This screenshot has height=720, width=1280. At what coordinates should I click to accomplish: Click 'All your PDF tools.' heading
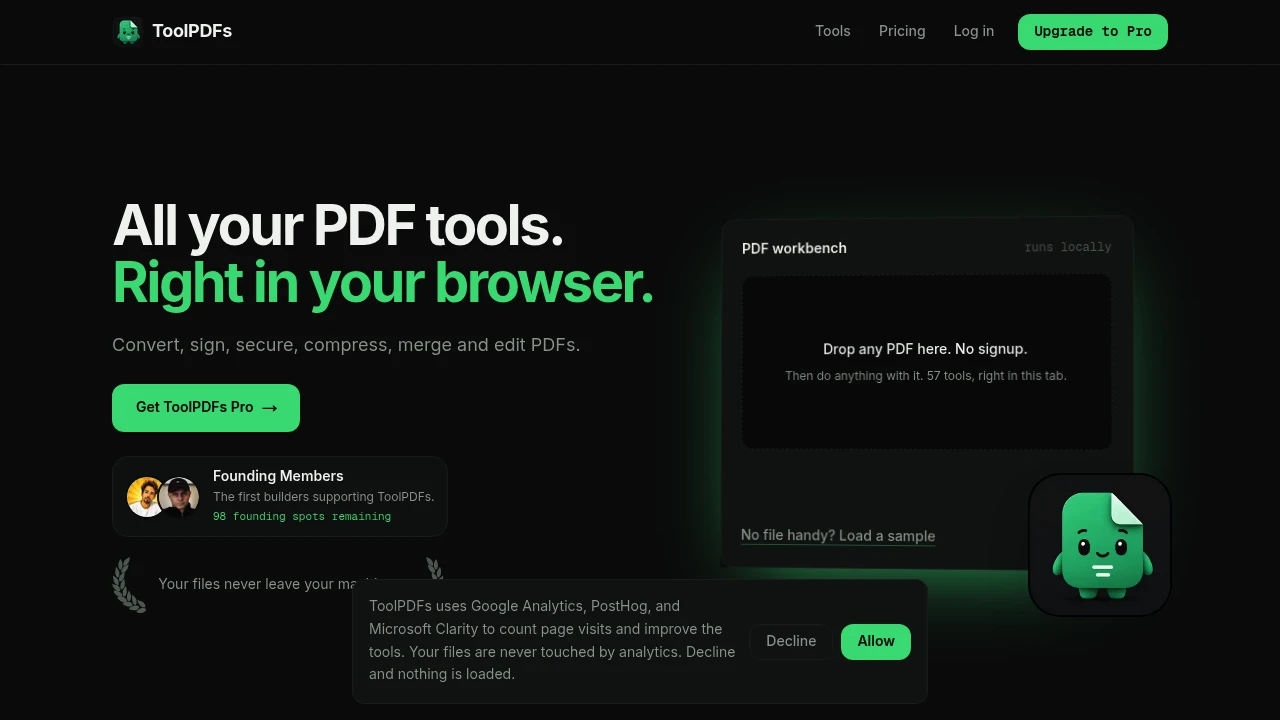coord(338,226)
